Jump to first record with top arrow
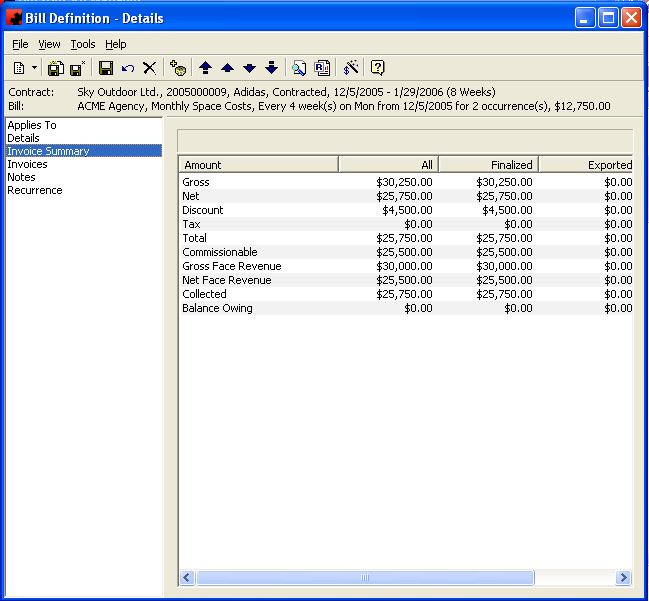The width and height of the screenshot is (649, 601). [205, 68]
